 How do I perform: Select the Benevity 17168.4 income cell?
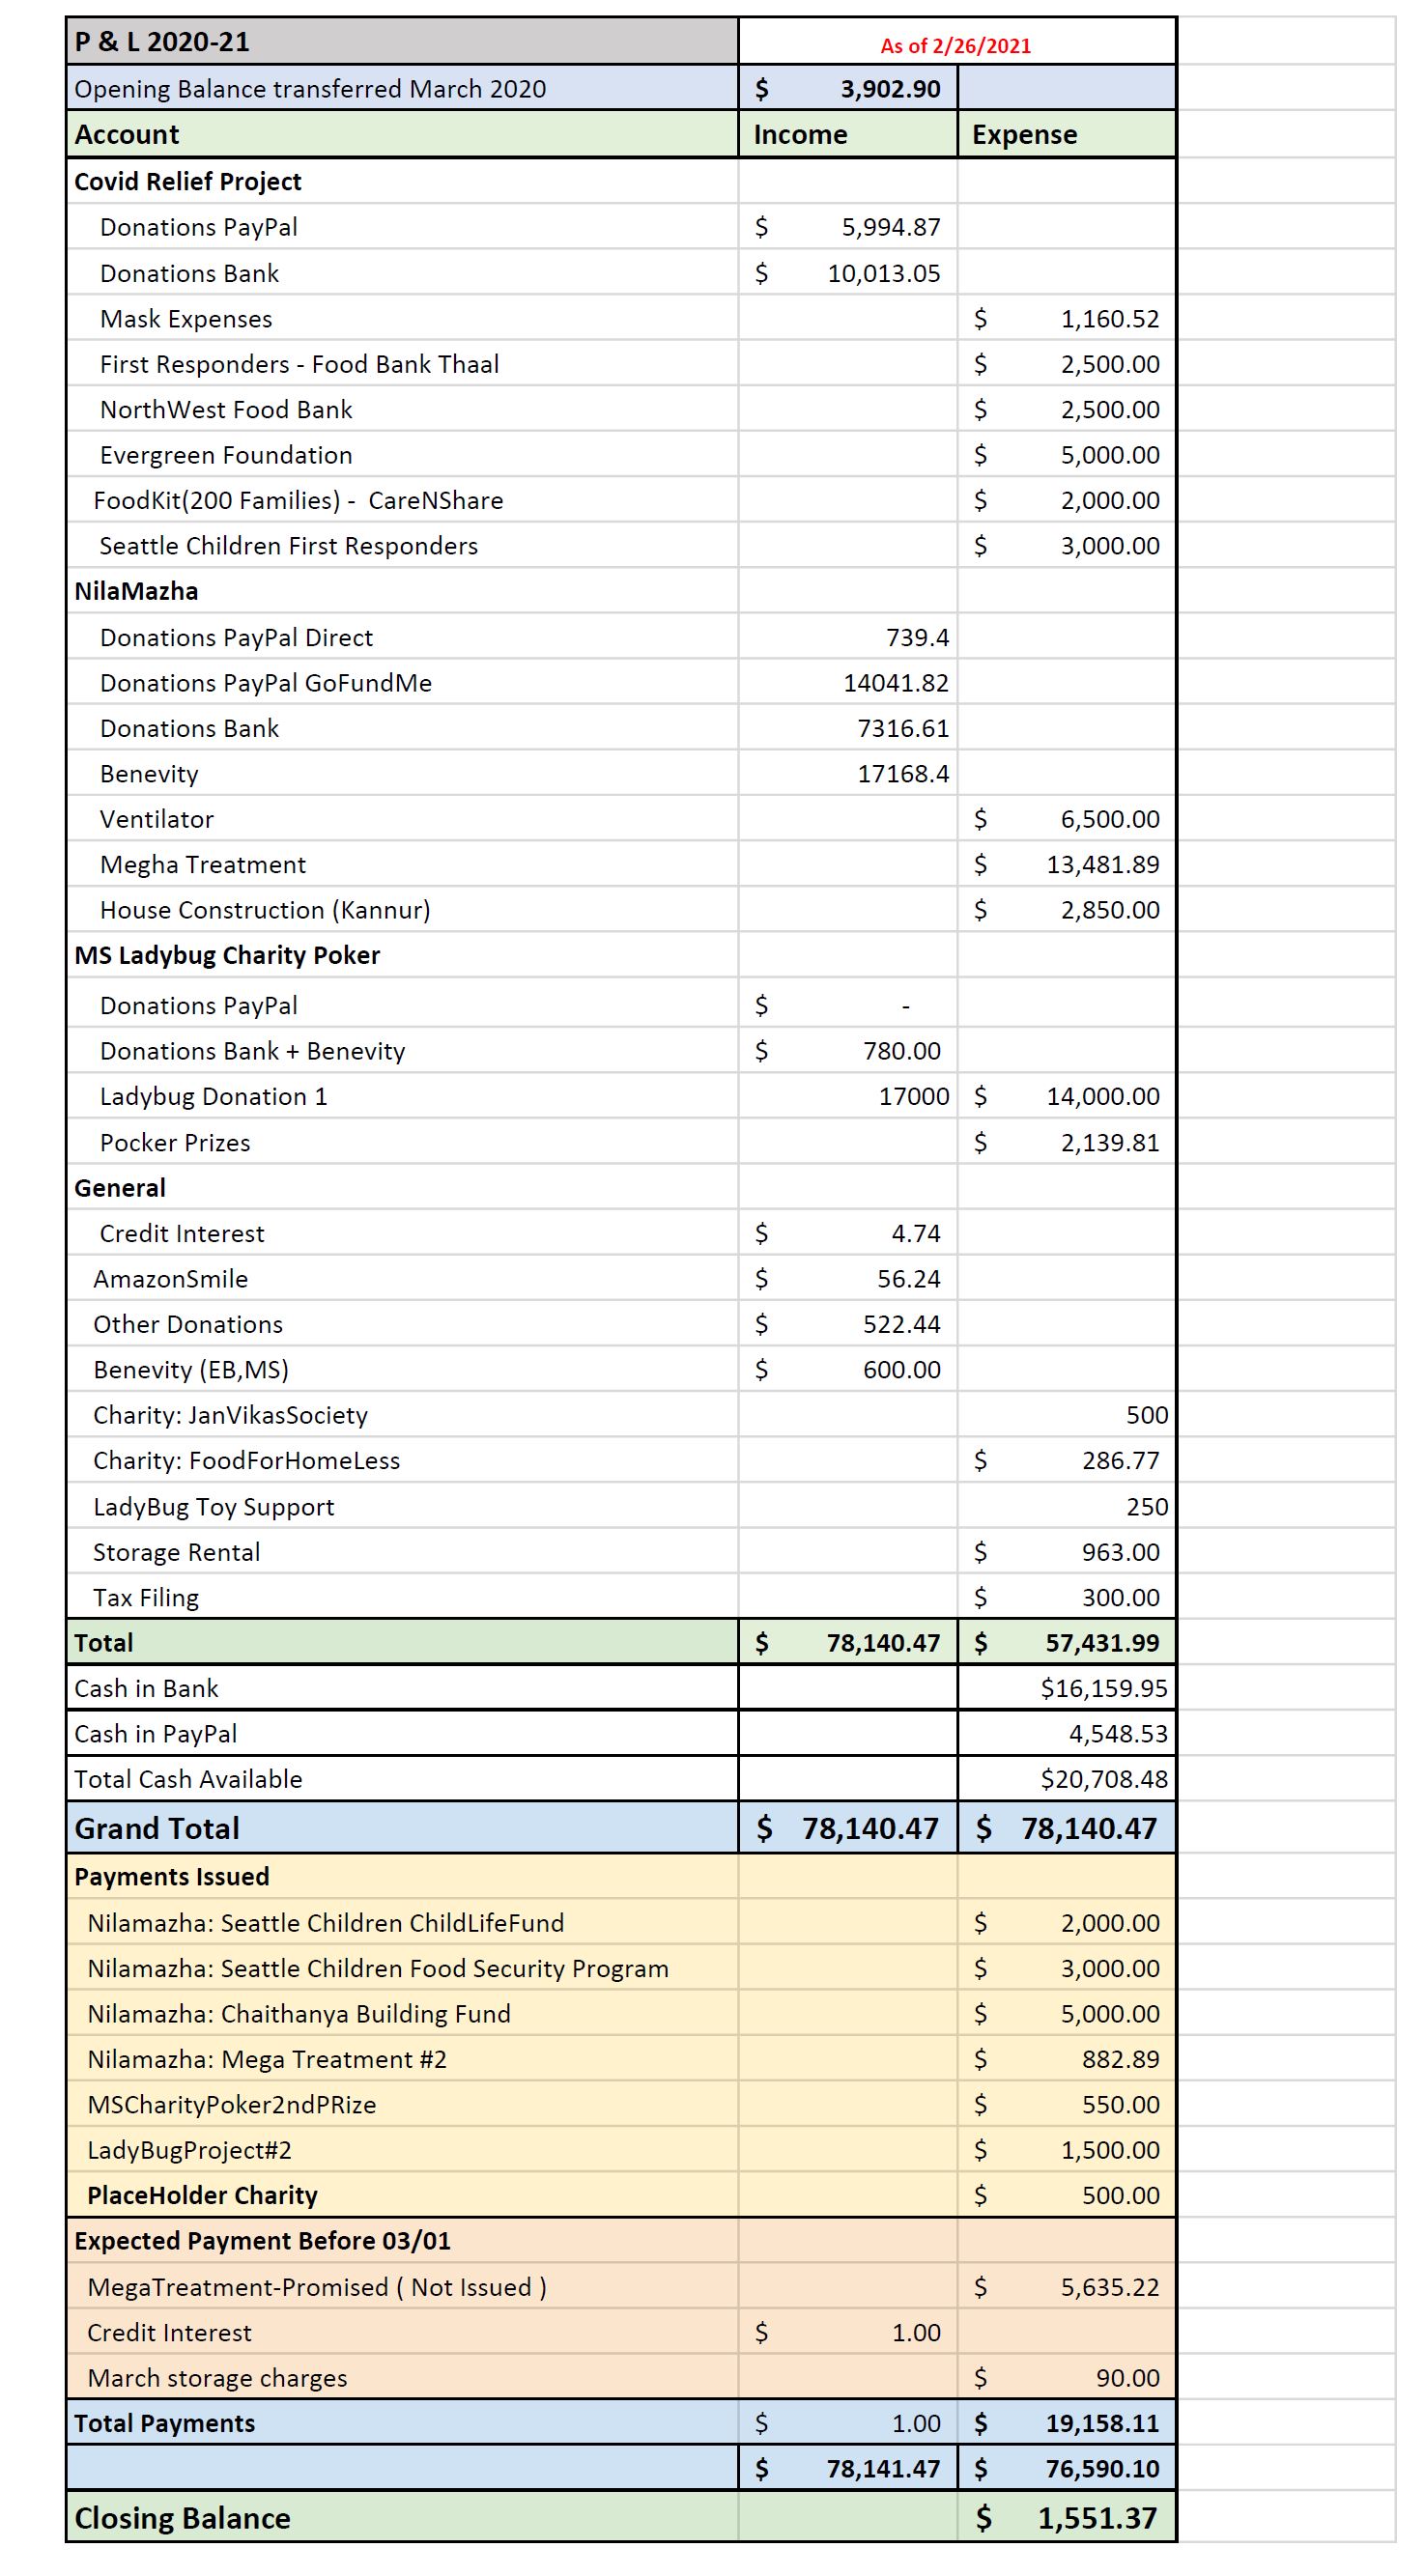(848, 773)
